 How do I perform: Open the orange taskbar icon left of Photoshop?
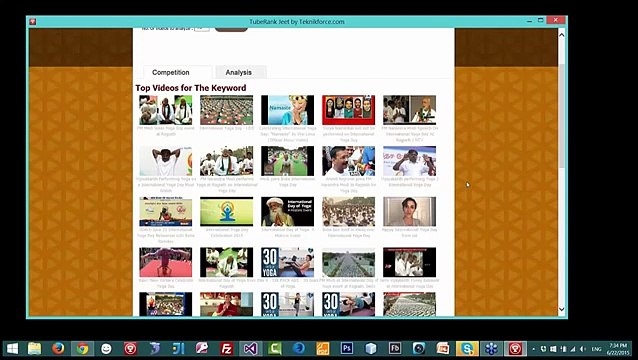coord(323,349)
